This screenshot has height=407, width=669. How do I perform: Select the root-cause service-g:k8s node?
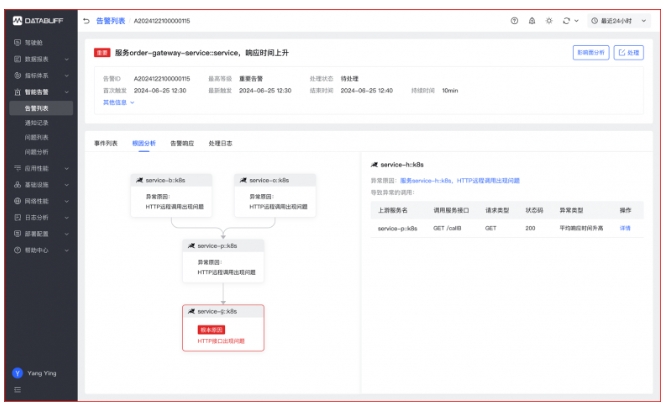click(223, 327)
